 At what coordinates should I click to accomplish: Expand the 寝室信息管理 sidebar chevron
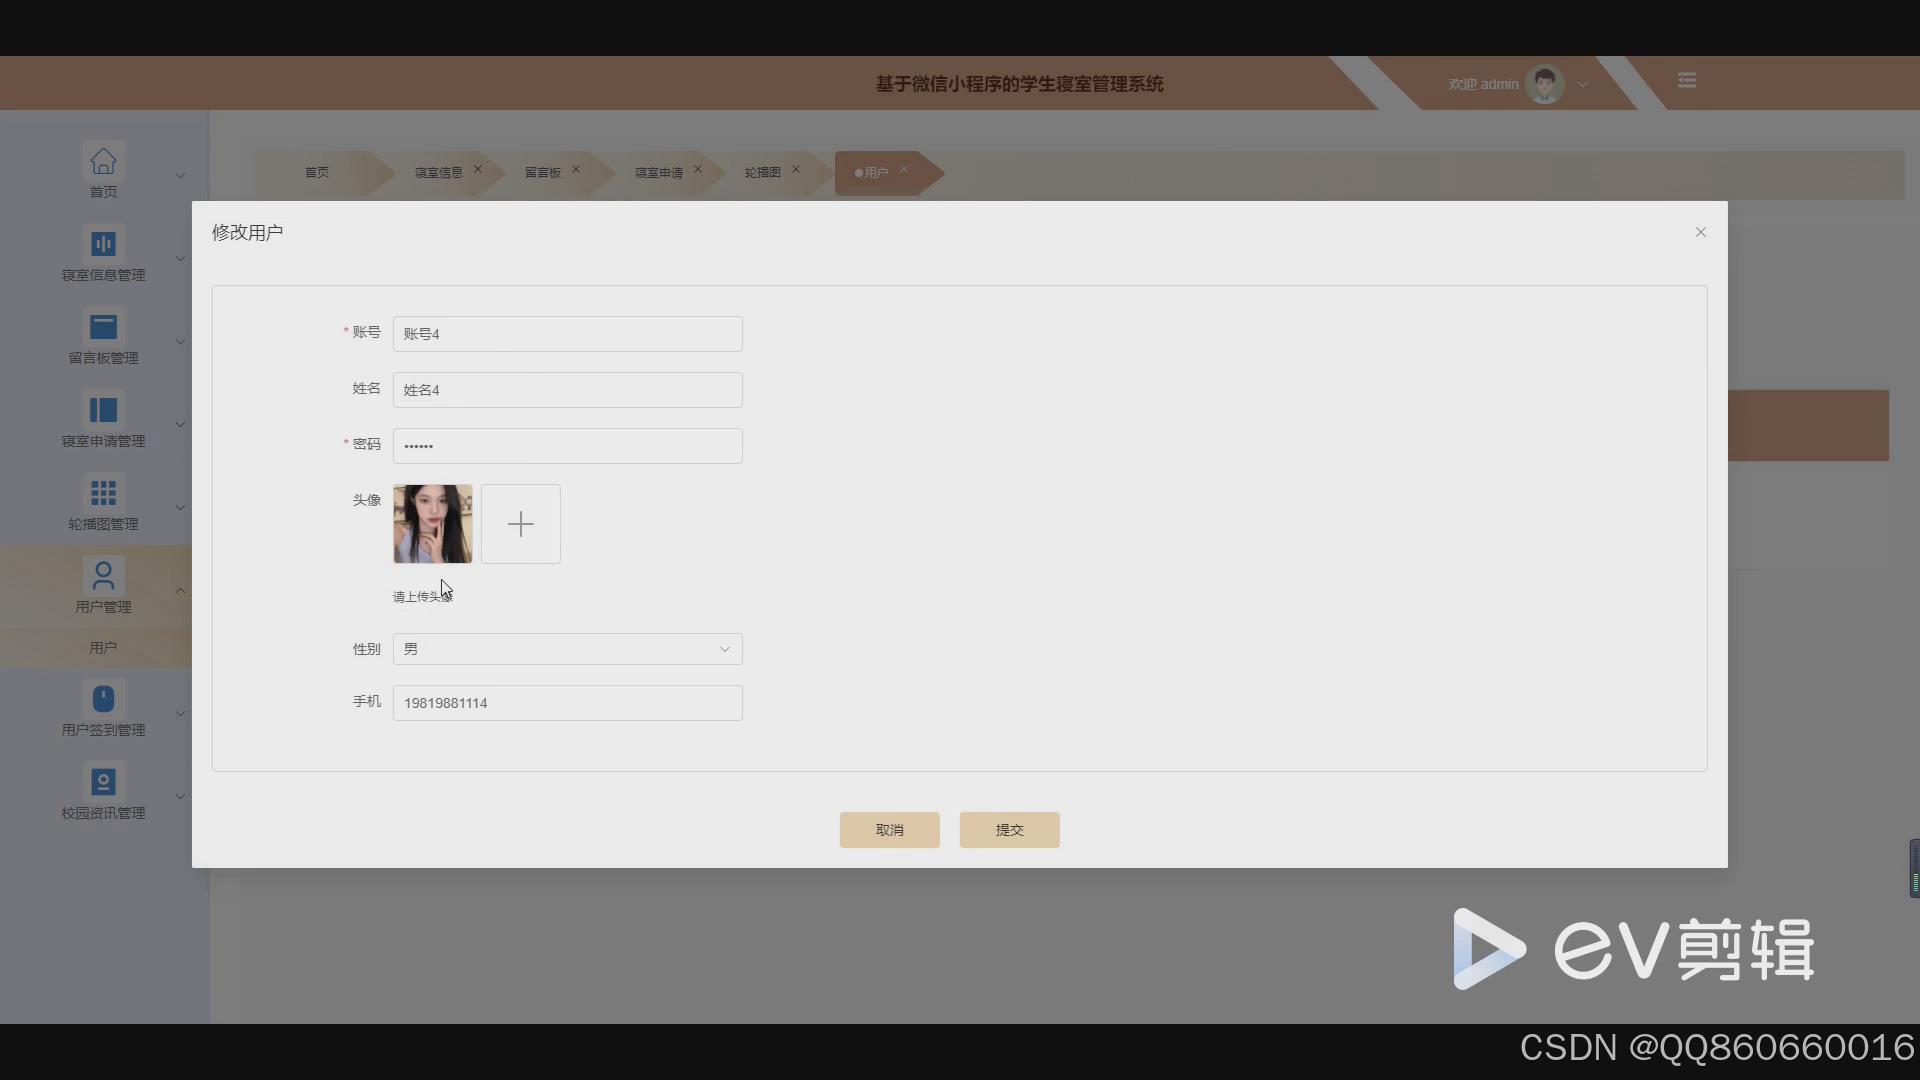pos(180,259)
